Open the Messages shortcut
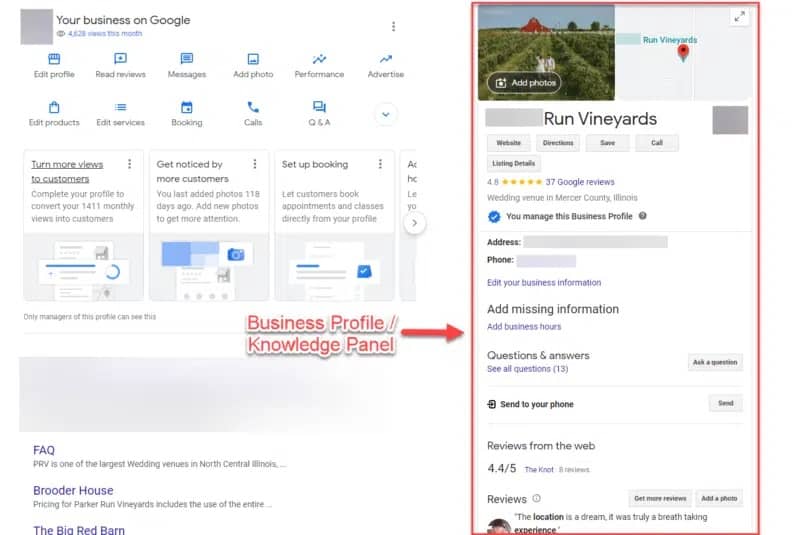Image resolution: width=800 pixels, height=535 pixels. 187,66
